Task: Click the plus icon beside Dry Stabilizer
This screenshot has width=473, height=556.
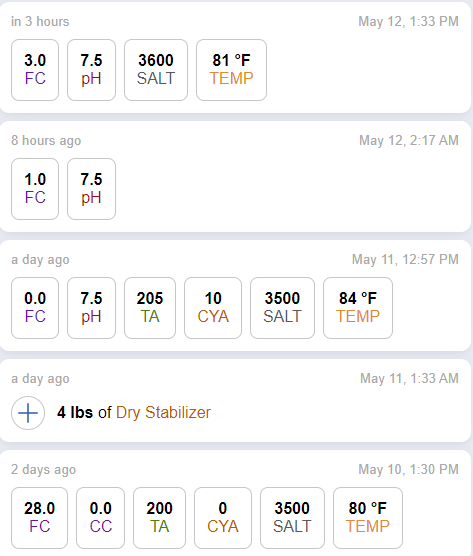Action: (x=28, y=413)
